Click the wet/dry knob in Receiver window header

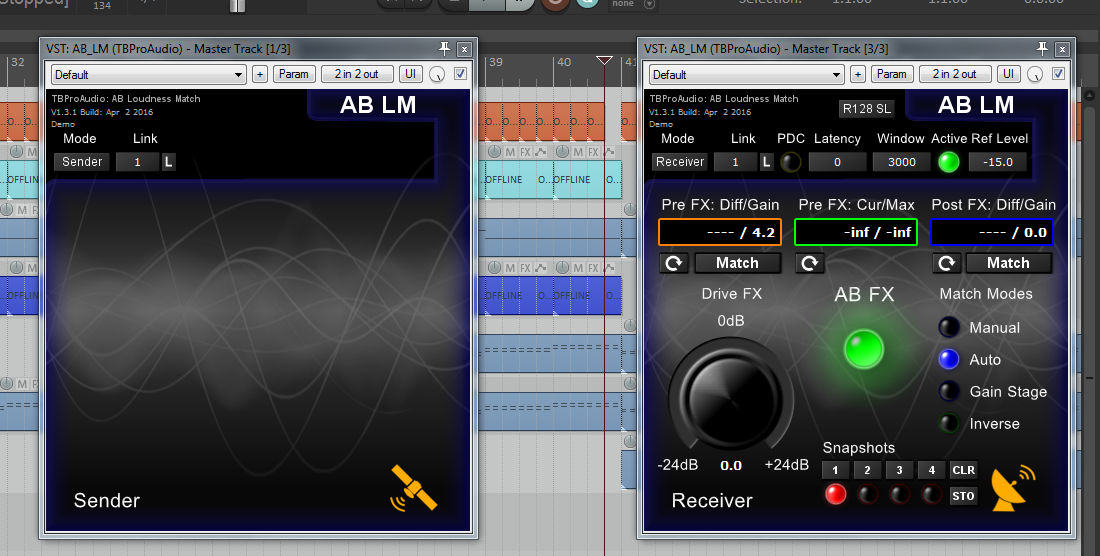click(x=1035, y=74)
